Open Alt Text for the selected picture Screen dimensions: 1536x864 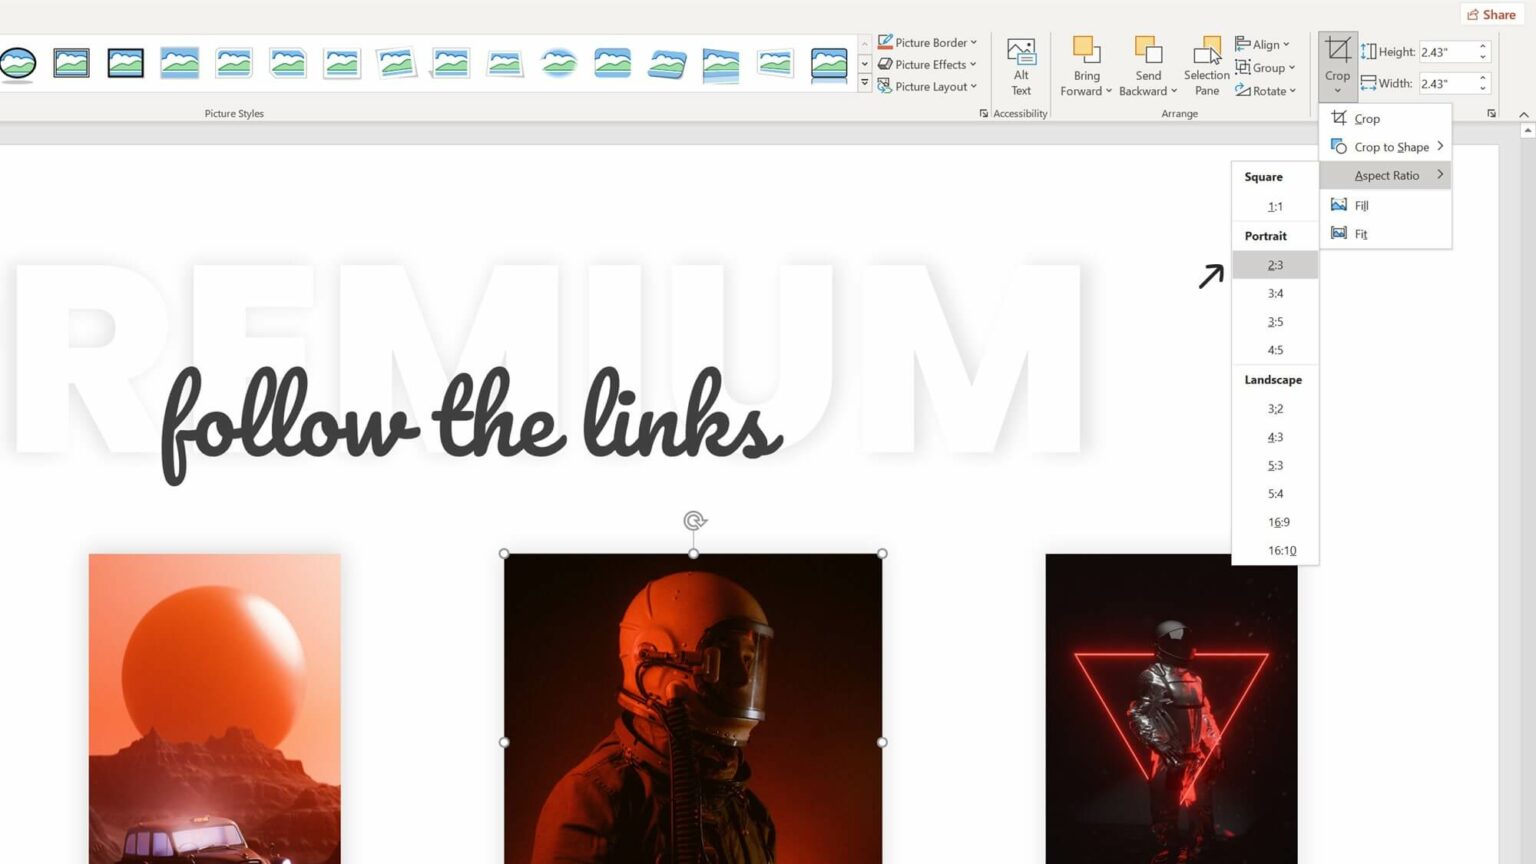coord(1021,64)
